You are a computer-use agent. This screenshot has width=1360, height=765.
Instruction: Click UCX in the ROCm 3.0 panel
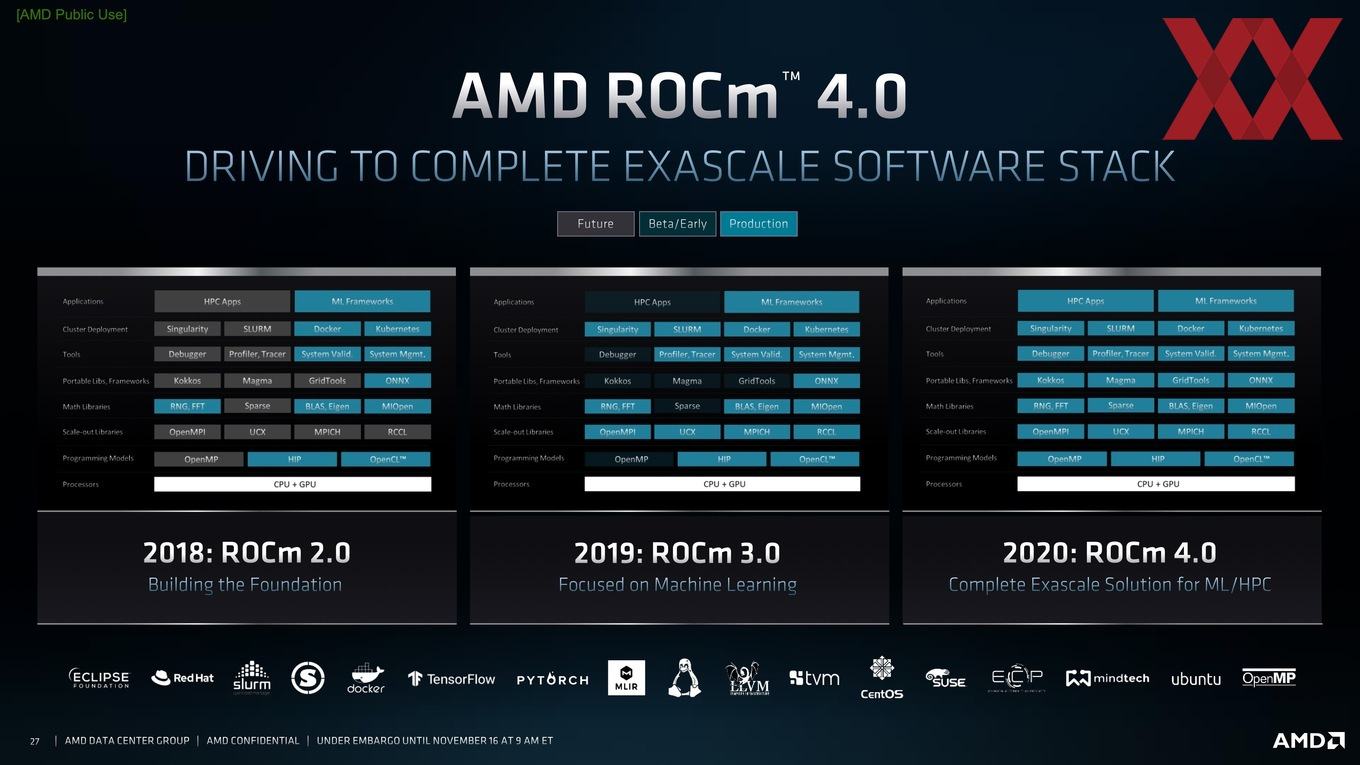[687, 432]
